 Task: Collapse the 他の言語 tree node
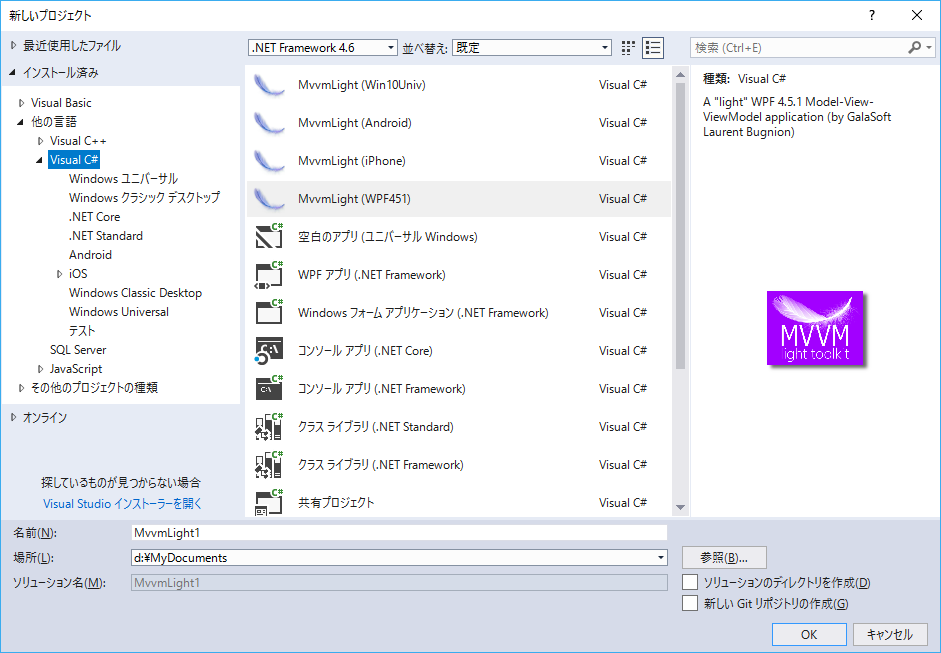coord(21,122)
